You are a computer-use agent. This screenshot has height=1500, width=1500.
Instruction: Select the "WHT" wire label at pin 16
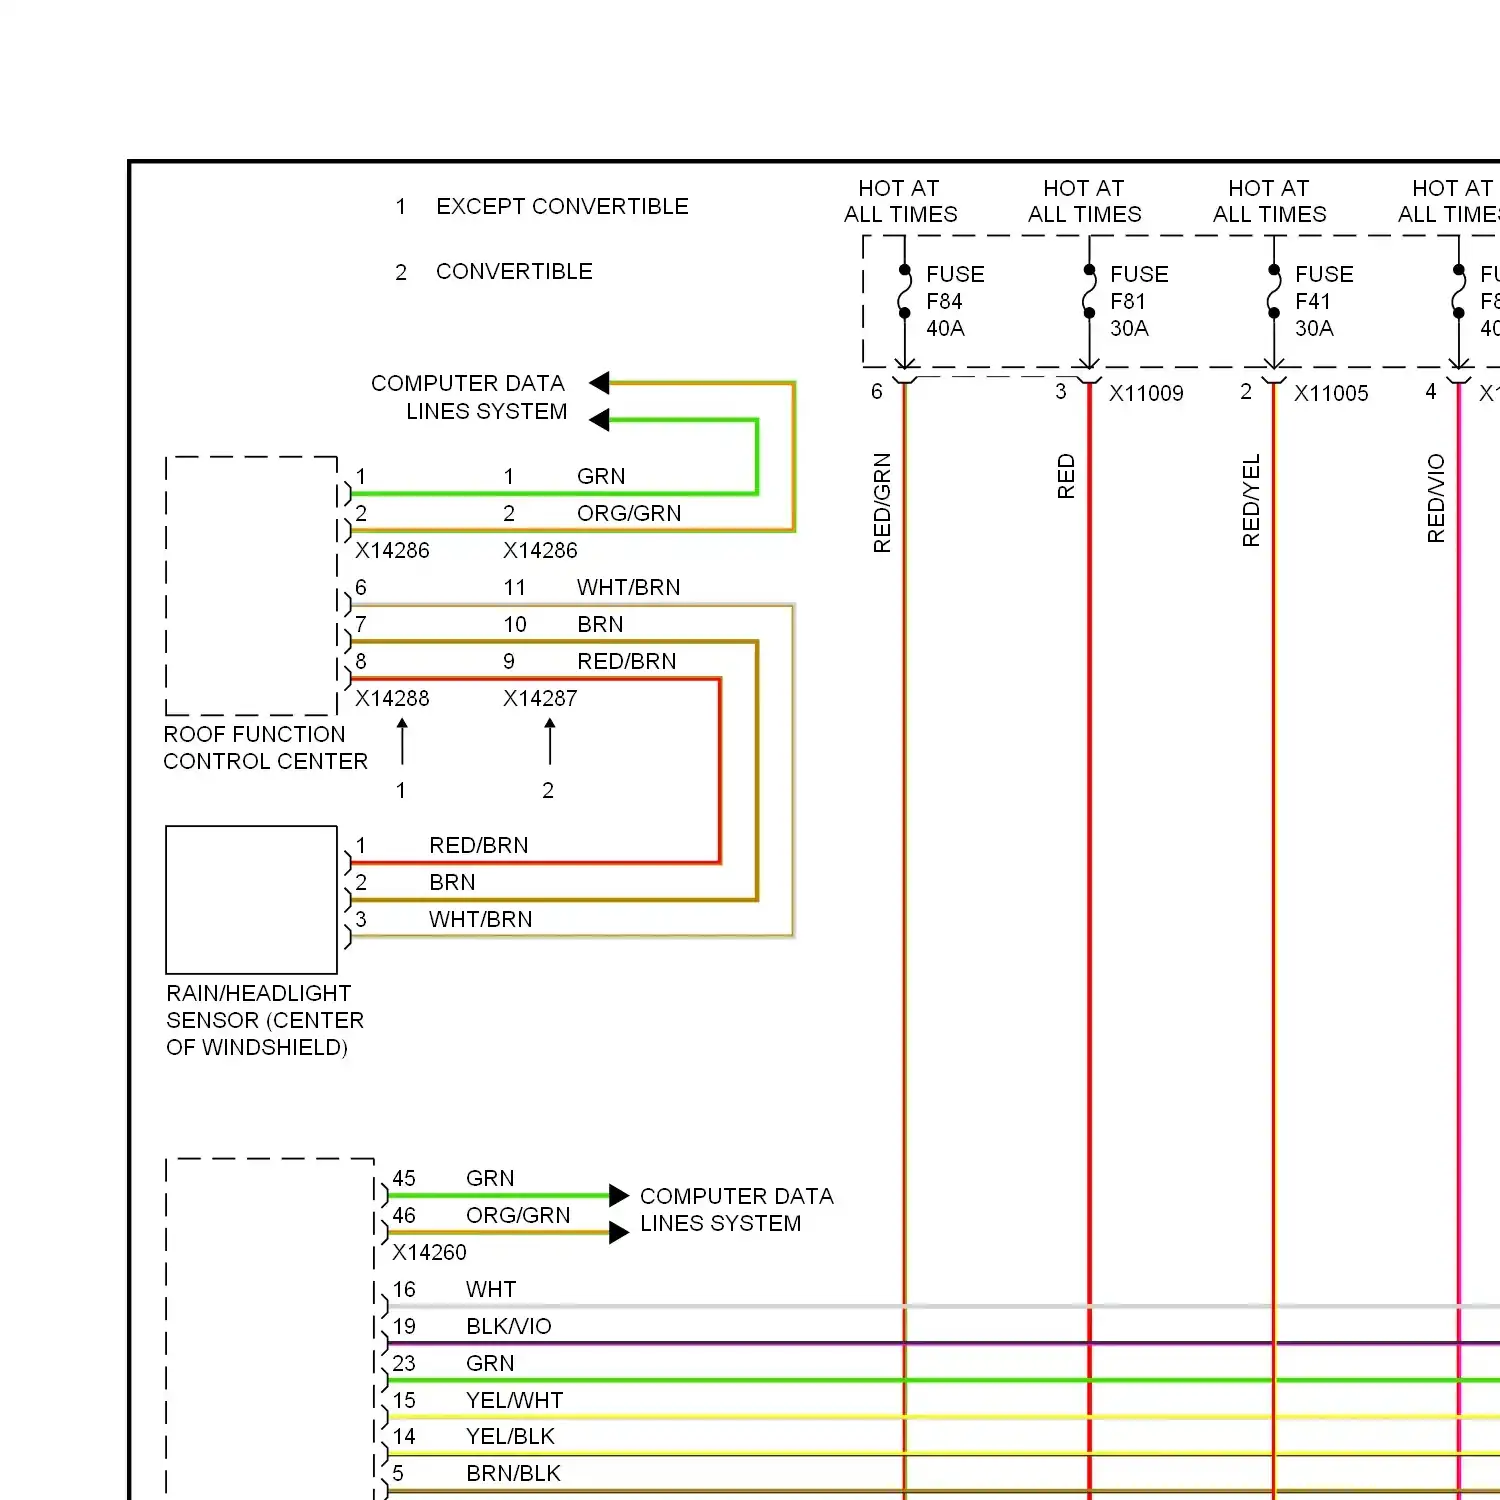[x=491, y=1290]
